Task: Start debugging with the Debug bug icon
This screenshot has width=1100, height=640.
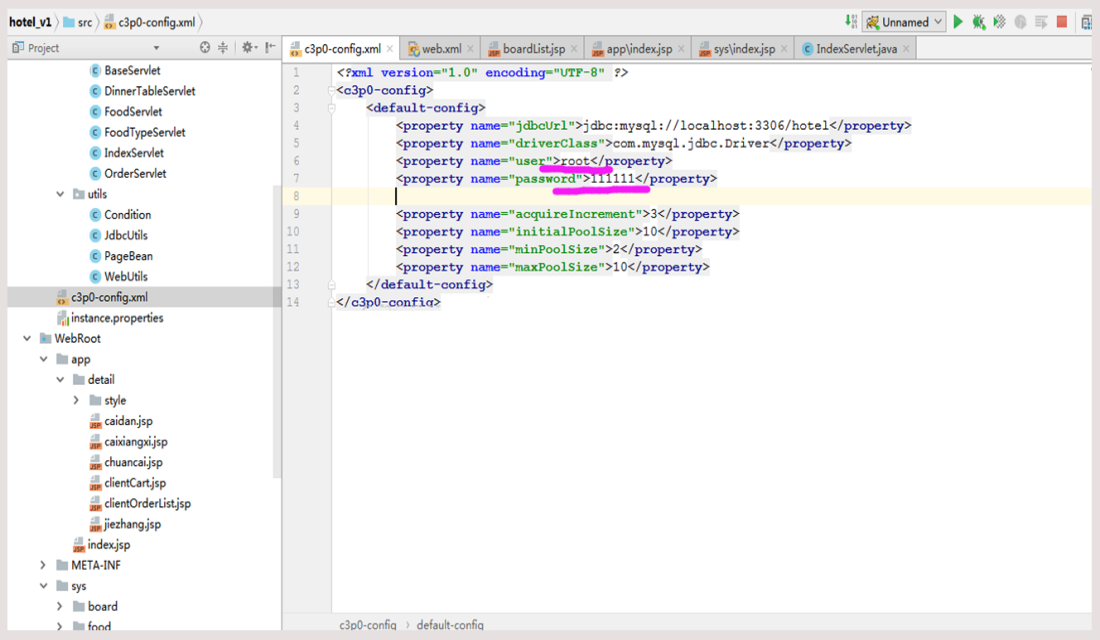Action: point(979,22)
